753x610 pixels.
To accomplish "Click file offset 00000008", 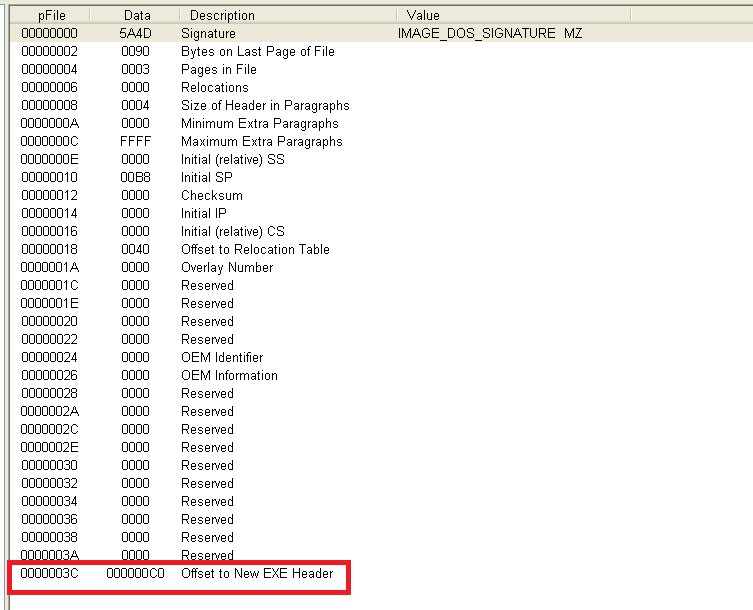I will point(49,106).
